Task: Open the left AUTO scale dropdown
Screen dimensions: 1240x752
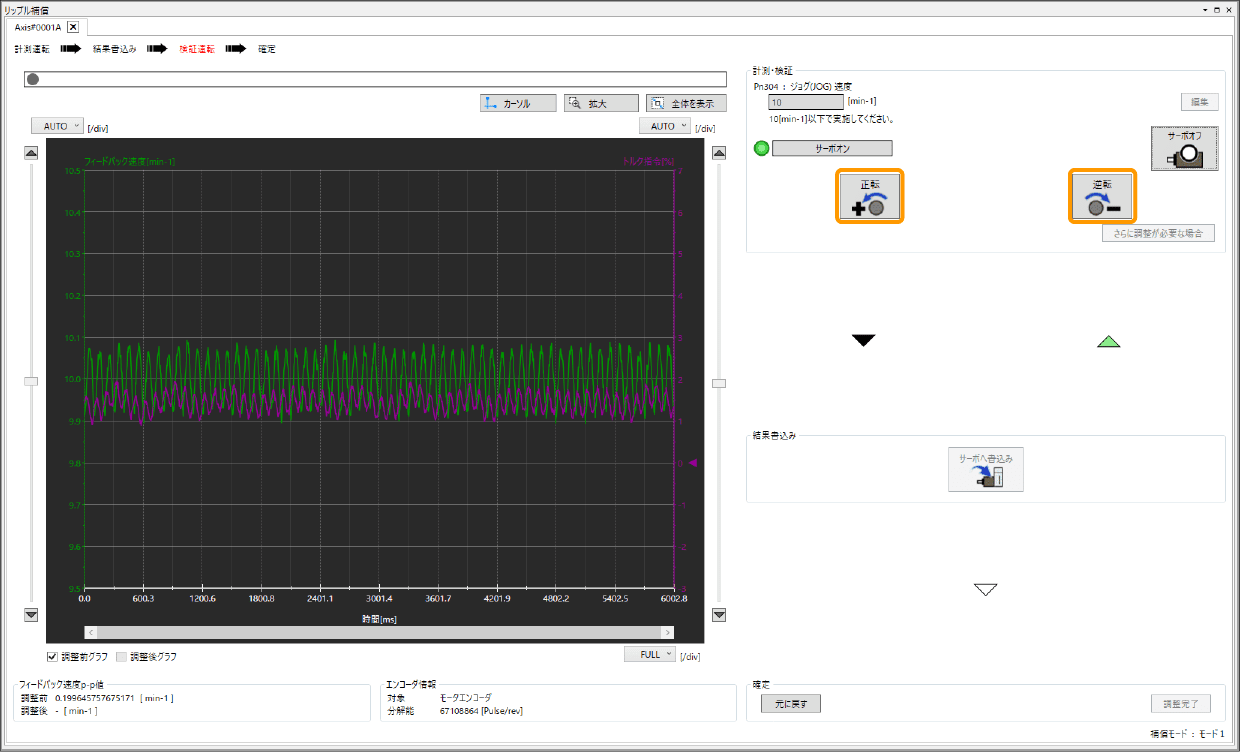Action: pyautogui.click(x=57, y=126)
